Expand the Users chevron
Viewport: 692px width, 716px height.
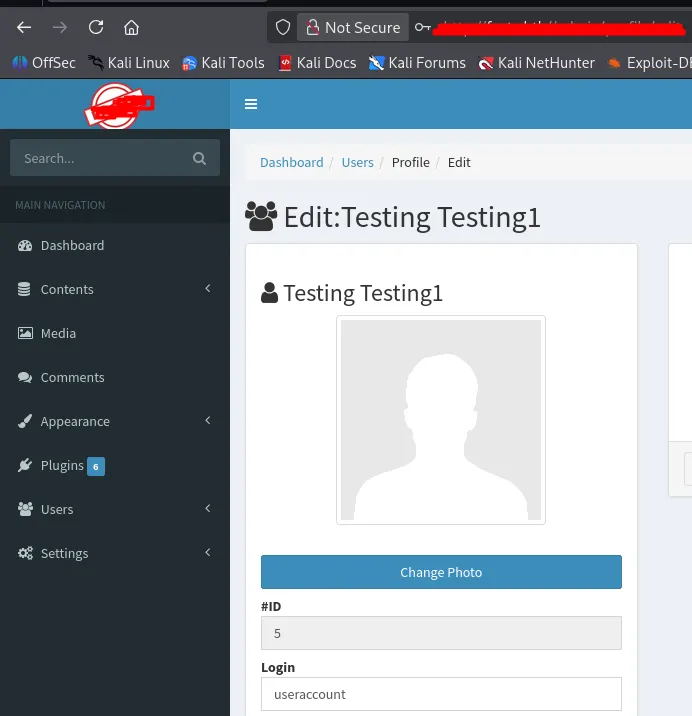[208, 508]
